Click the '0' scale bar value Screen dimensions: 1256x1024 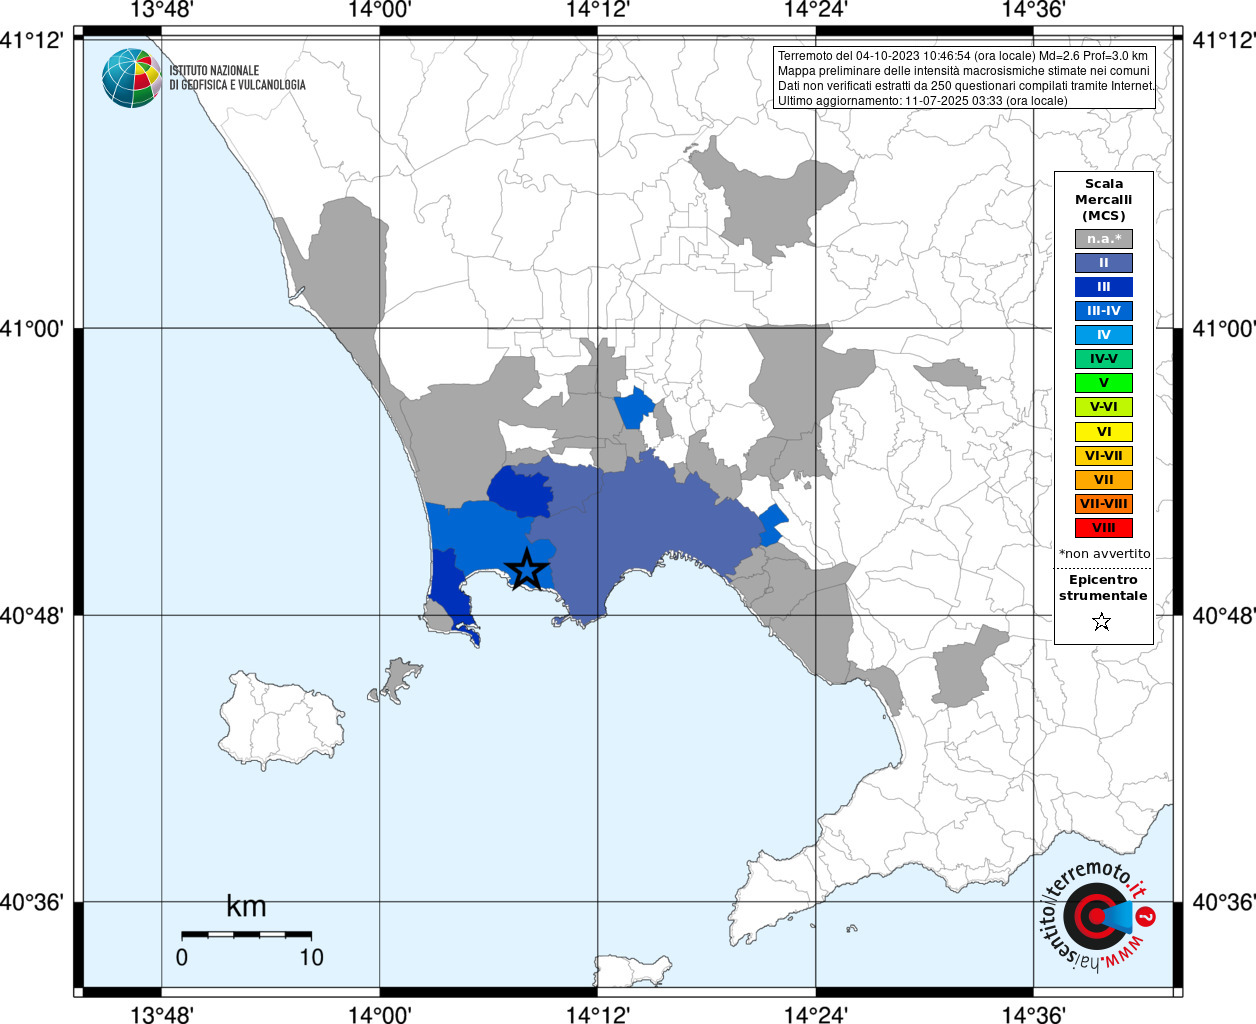[182, 957]
